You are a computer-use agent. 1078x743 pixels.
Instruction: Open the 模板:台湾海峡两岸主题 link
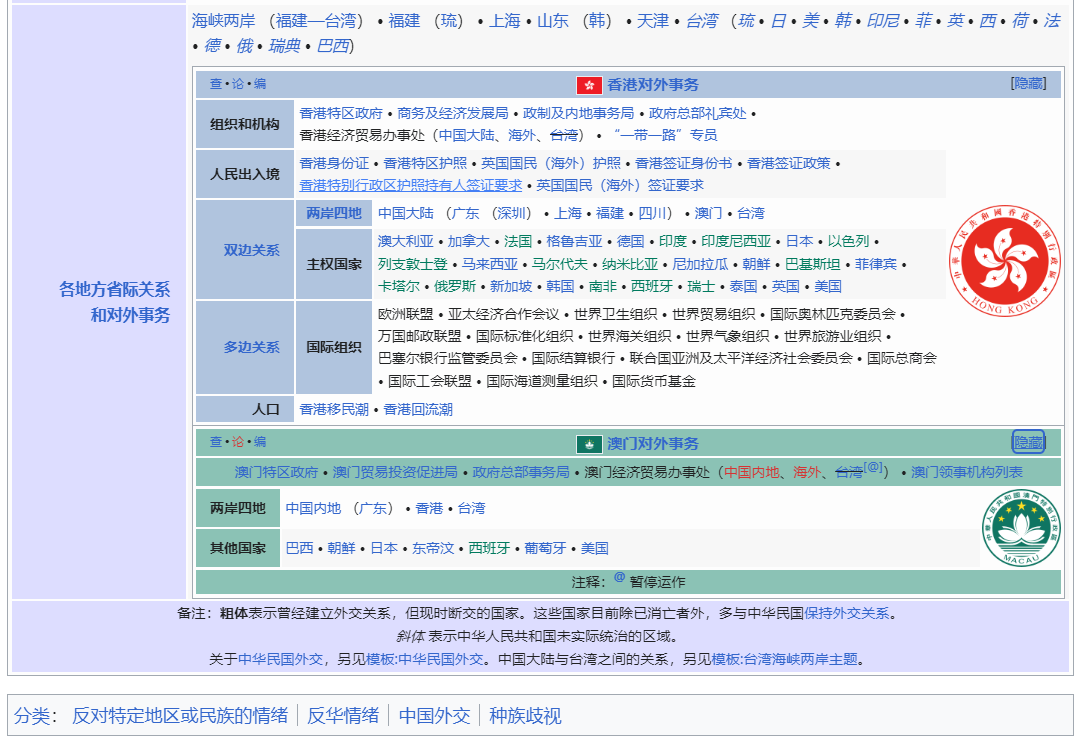pyautogui.click(x=784, y=660)
